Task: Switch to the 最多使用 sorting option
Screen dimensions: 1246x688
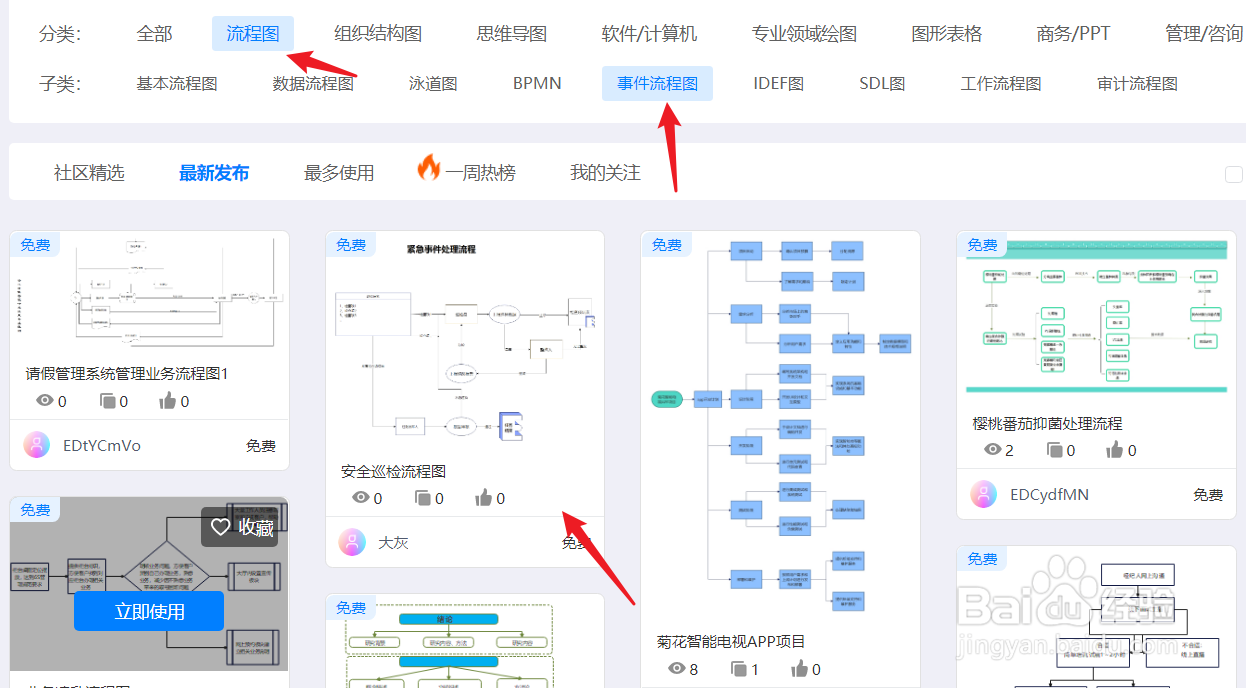Action: pyautogui.click(x=337, y=171)
